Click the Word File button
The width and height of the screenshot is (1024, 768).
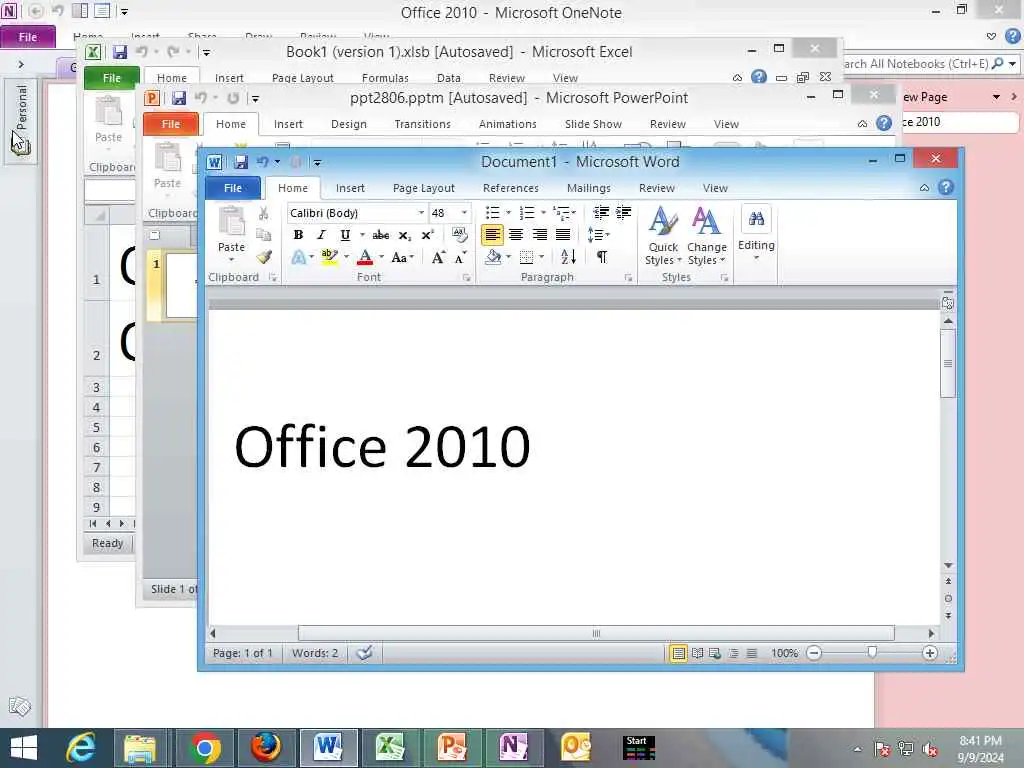coord(233,188)
